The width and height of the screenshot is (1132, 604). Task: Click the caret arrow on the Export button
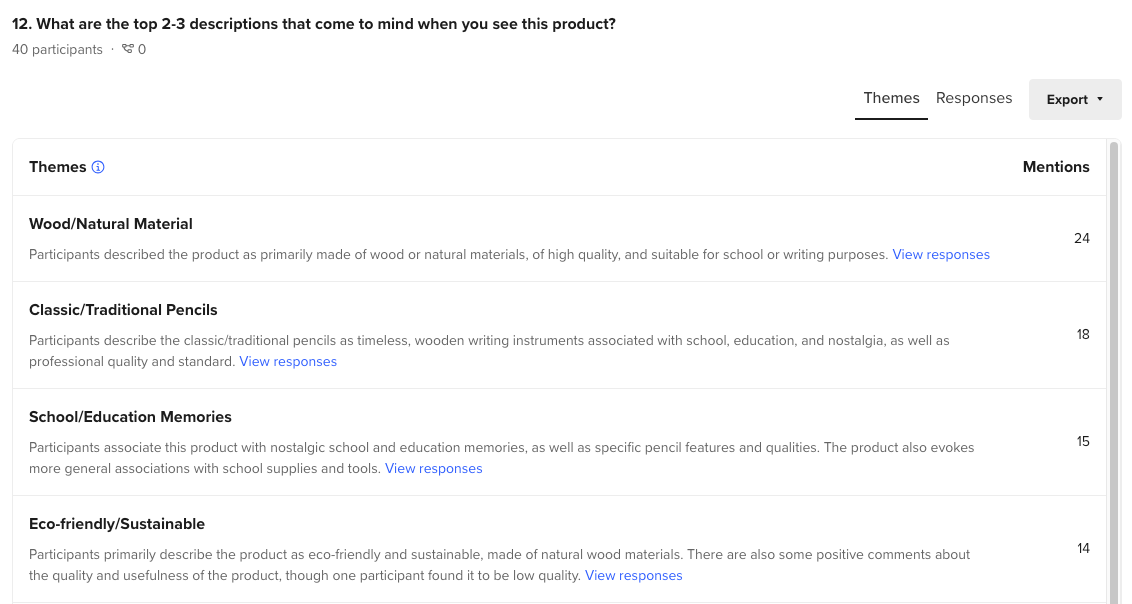(x=1098, y=99)
